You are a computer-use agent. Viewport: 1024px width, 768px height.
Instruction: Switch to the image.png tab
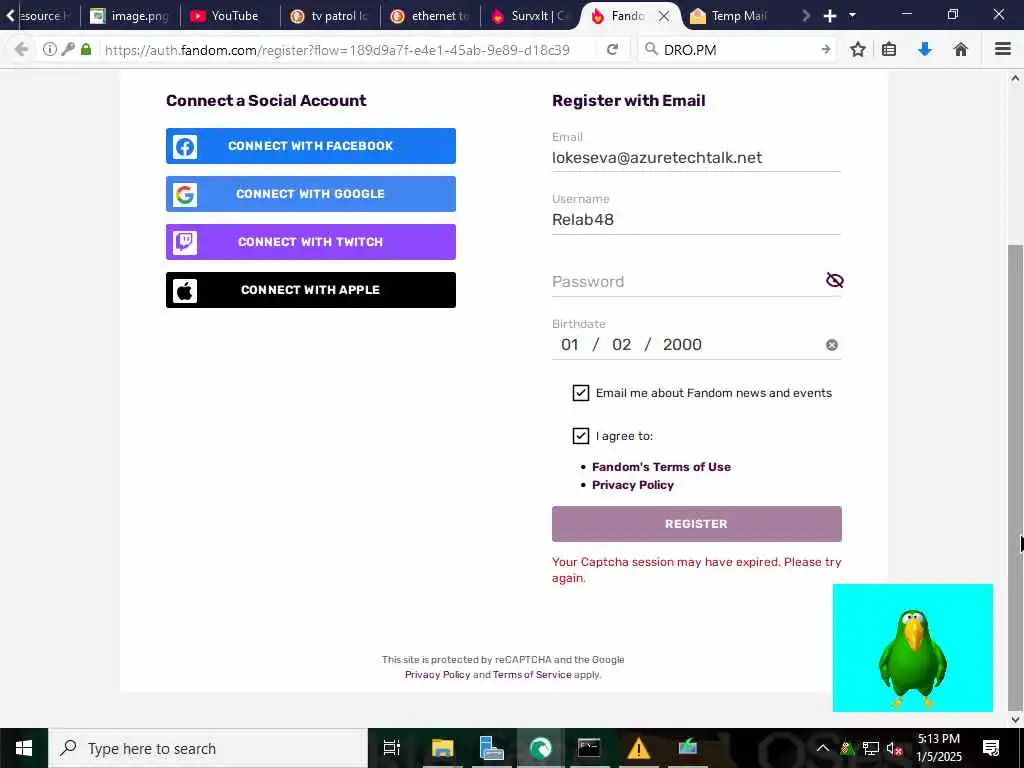pyautogui.click(x=129, y=16)
